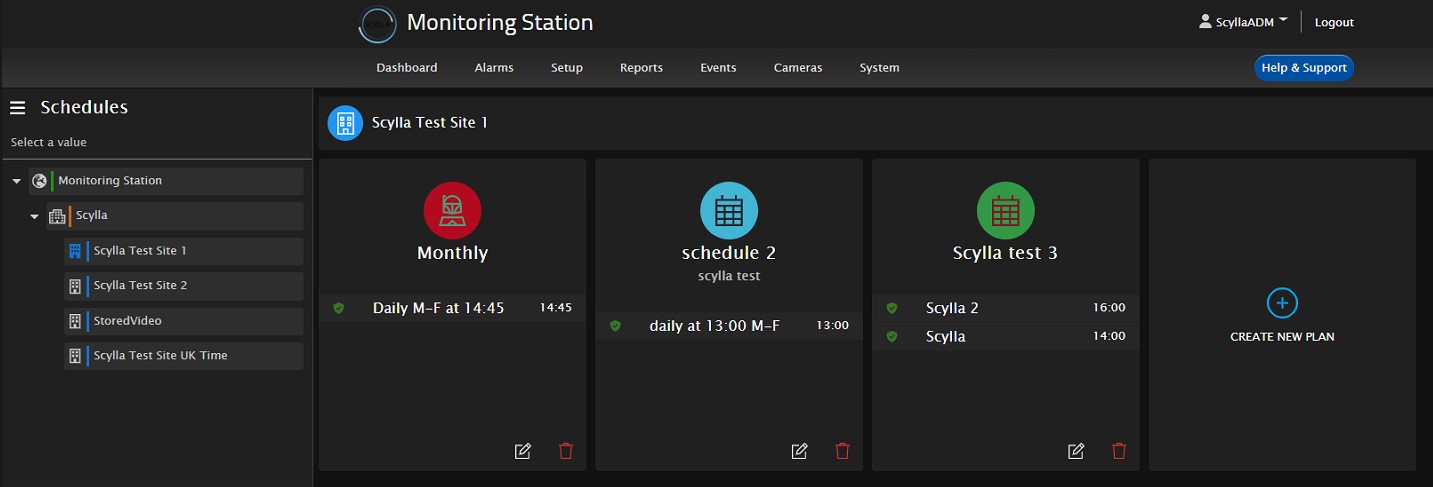Delete the Monthly schedule plan
This screenshot has height=487, width=1433.
[566, 451]
